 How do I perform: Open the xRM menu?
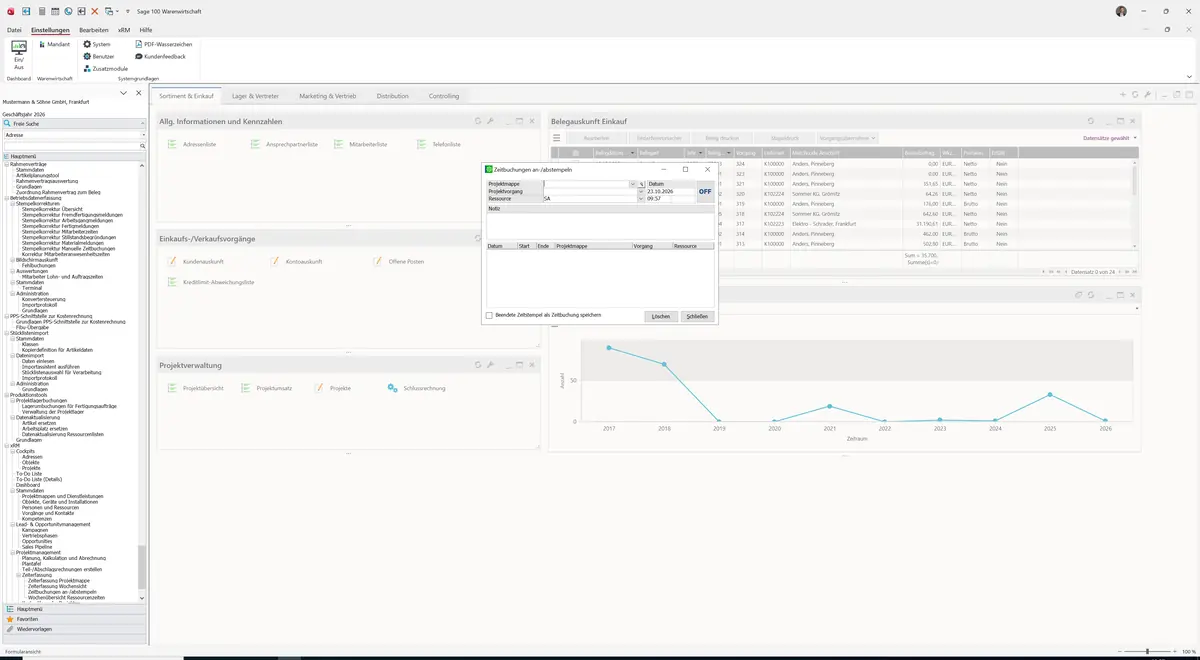pyautogui.click(x=124, y=30)
